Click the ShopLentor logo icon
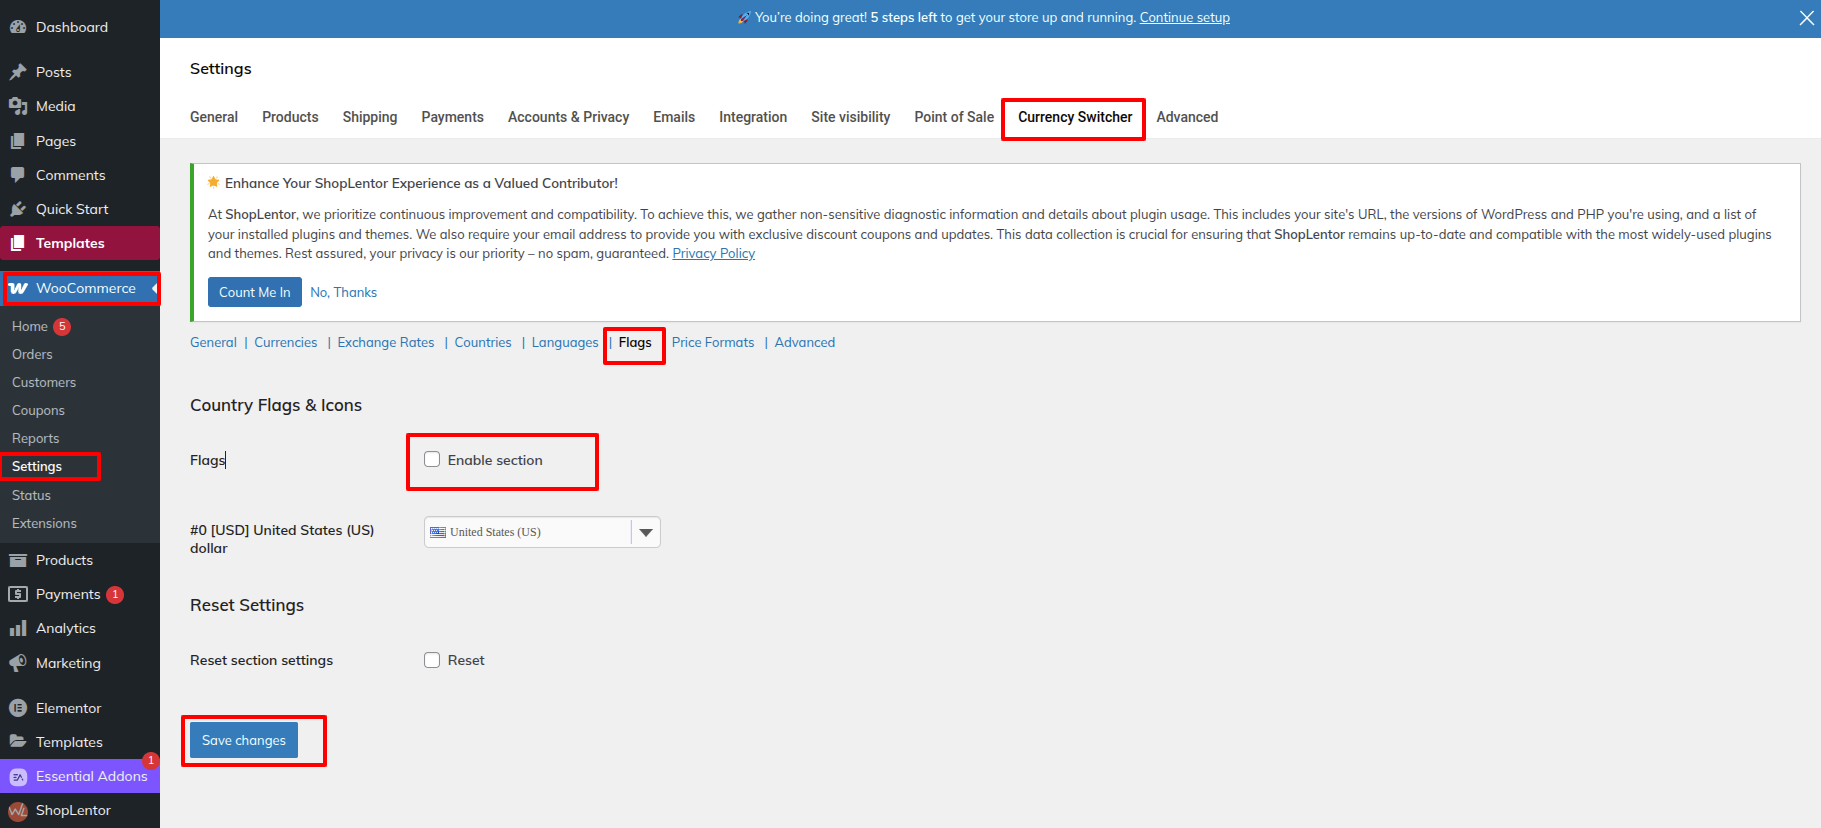Viewport: 1821px width, 828px height. [18, 811]
